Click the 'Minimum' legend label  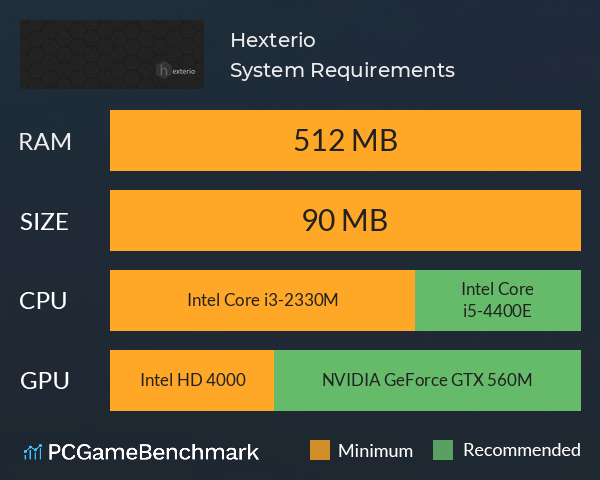click(x=376, y=451)
